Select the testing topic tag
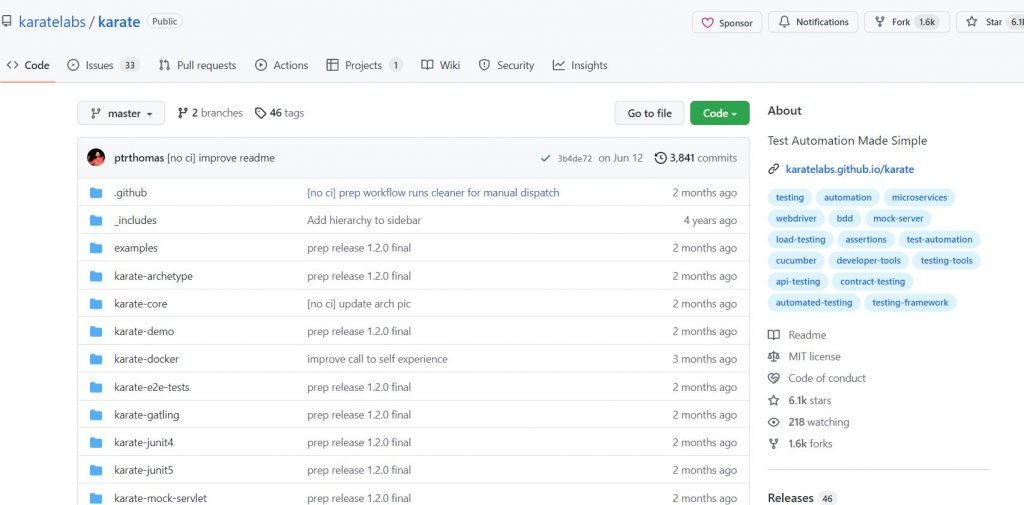The image size is (1024, 505). tap(790, 197)
